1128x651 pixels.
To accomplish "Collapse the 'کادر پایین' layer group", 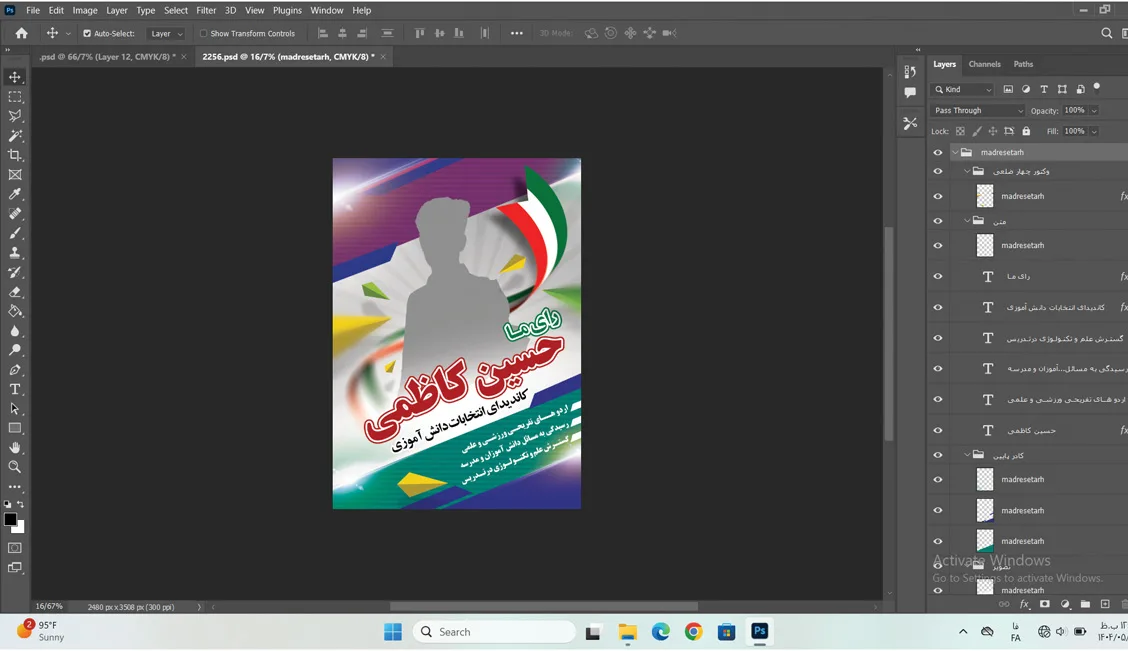I will (967, 455).
